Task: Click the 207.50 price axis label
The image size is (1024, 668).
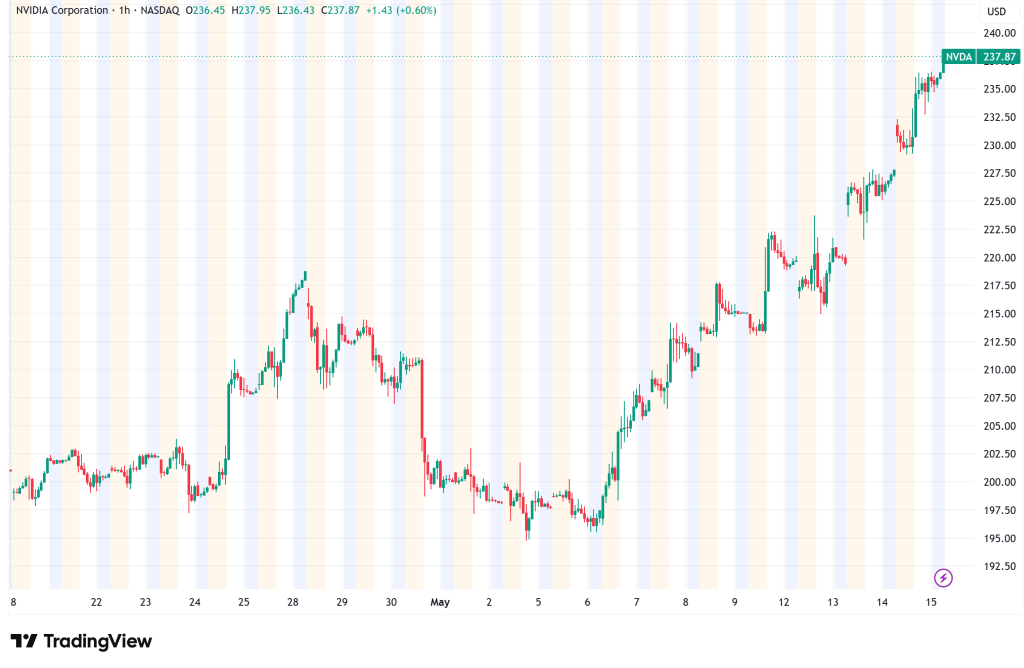Action: (x=999, y=398)
